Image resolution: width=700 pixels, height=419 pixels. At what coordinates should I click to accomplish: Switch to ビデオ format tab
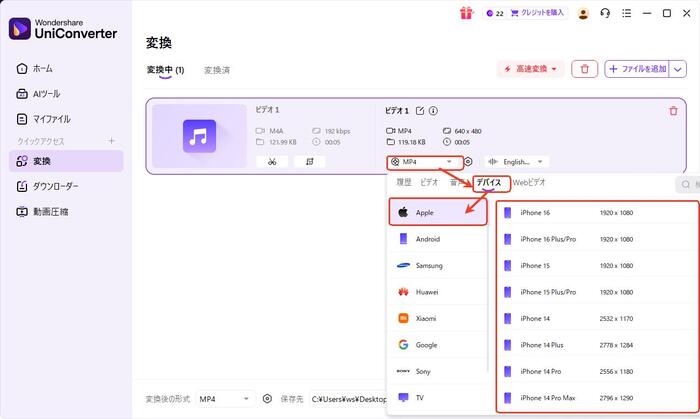point(429,182)
